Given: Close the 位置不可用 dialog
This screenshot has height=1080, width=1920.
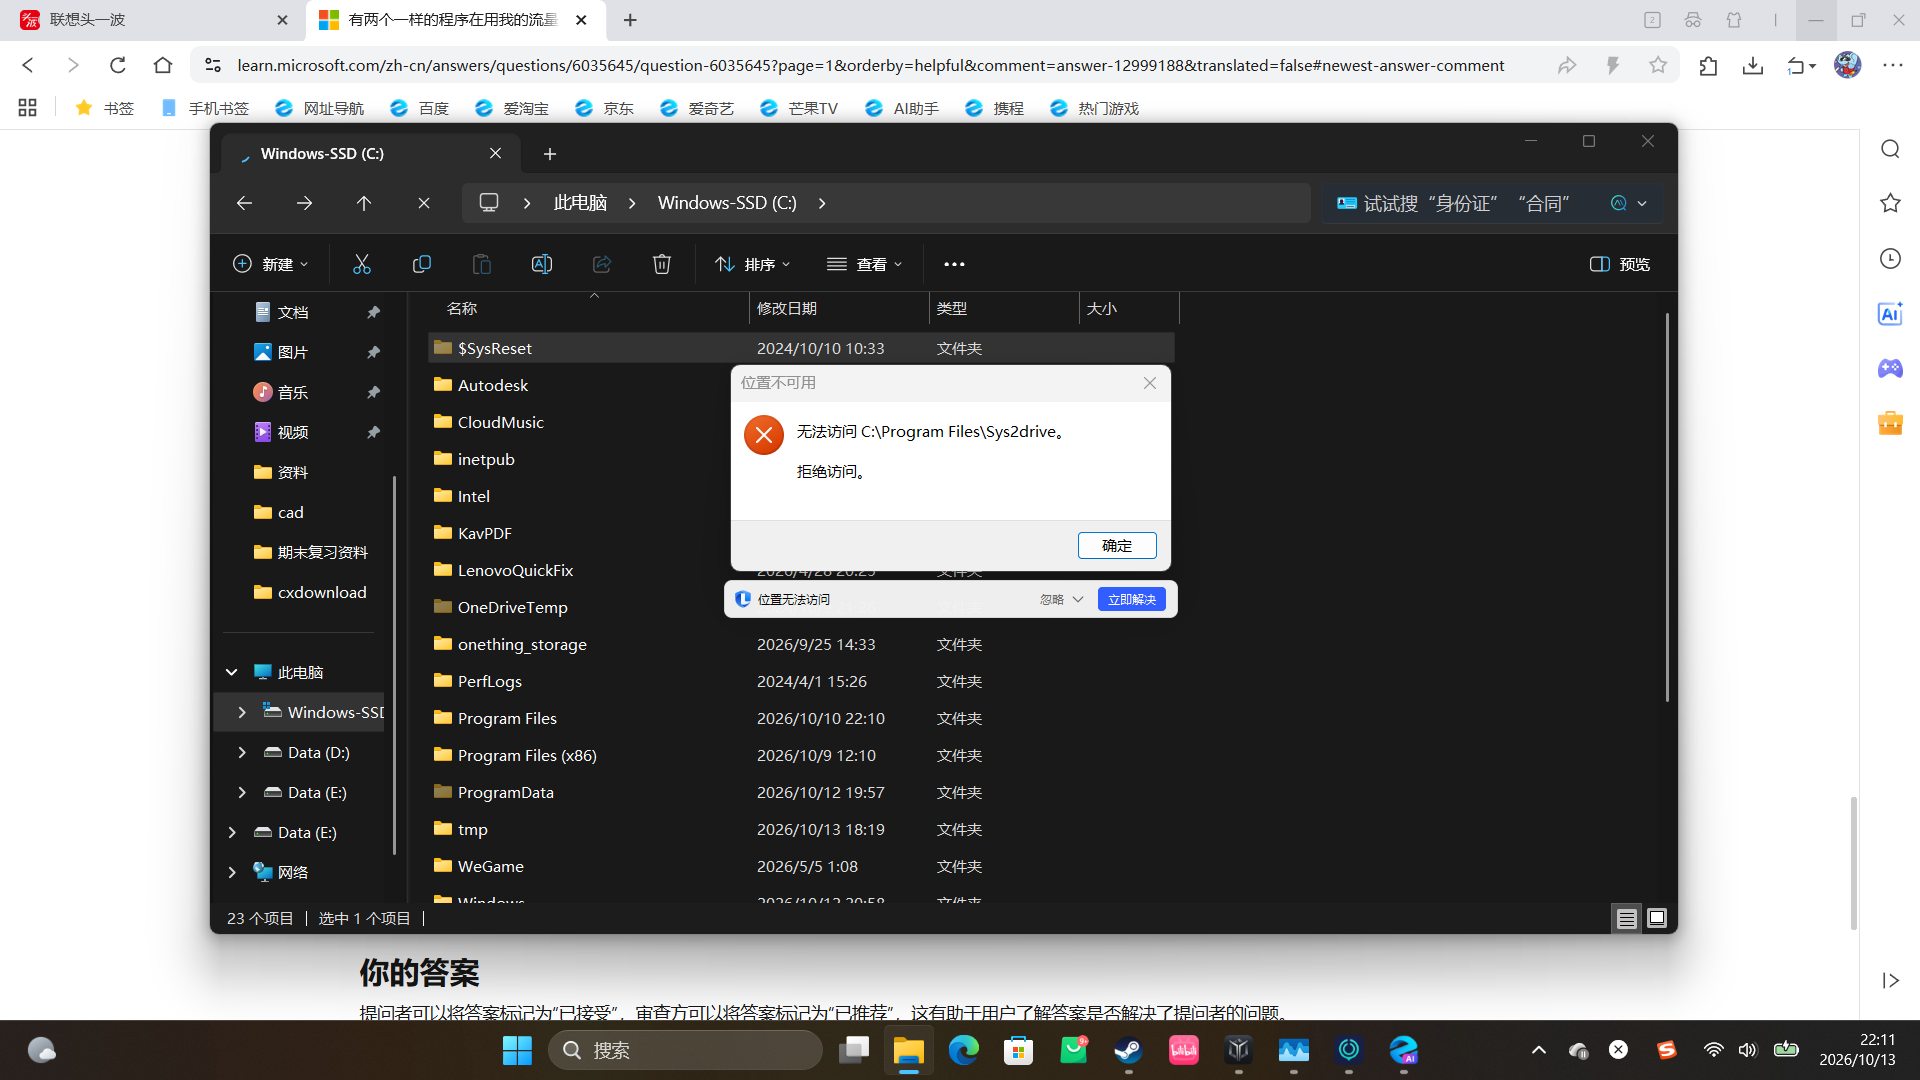Looking at the screenshot, I should pyautogui.click(x=1150, y=383).
